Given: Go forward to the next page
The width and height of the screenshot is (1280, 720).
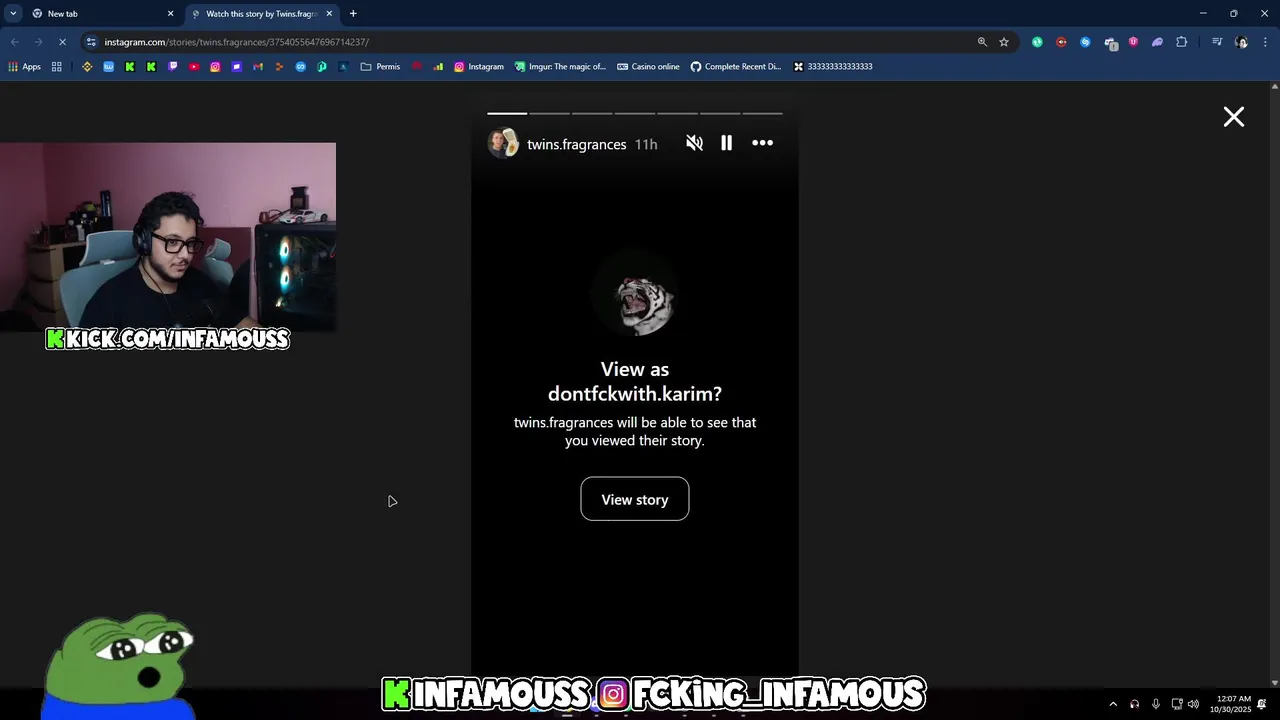Looking at the screenshot, I should pos(38,42).
